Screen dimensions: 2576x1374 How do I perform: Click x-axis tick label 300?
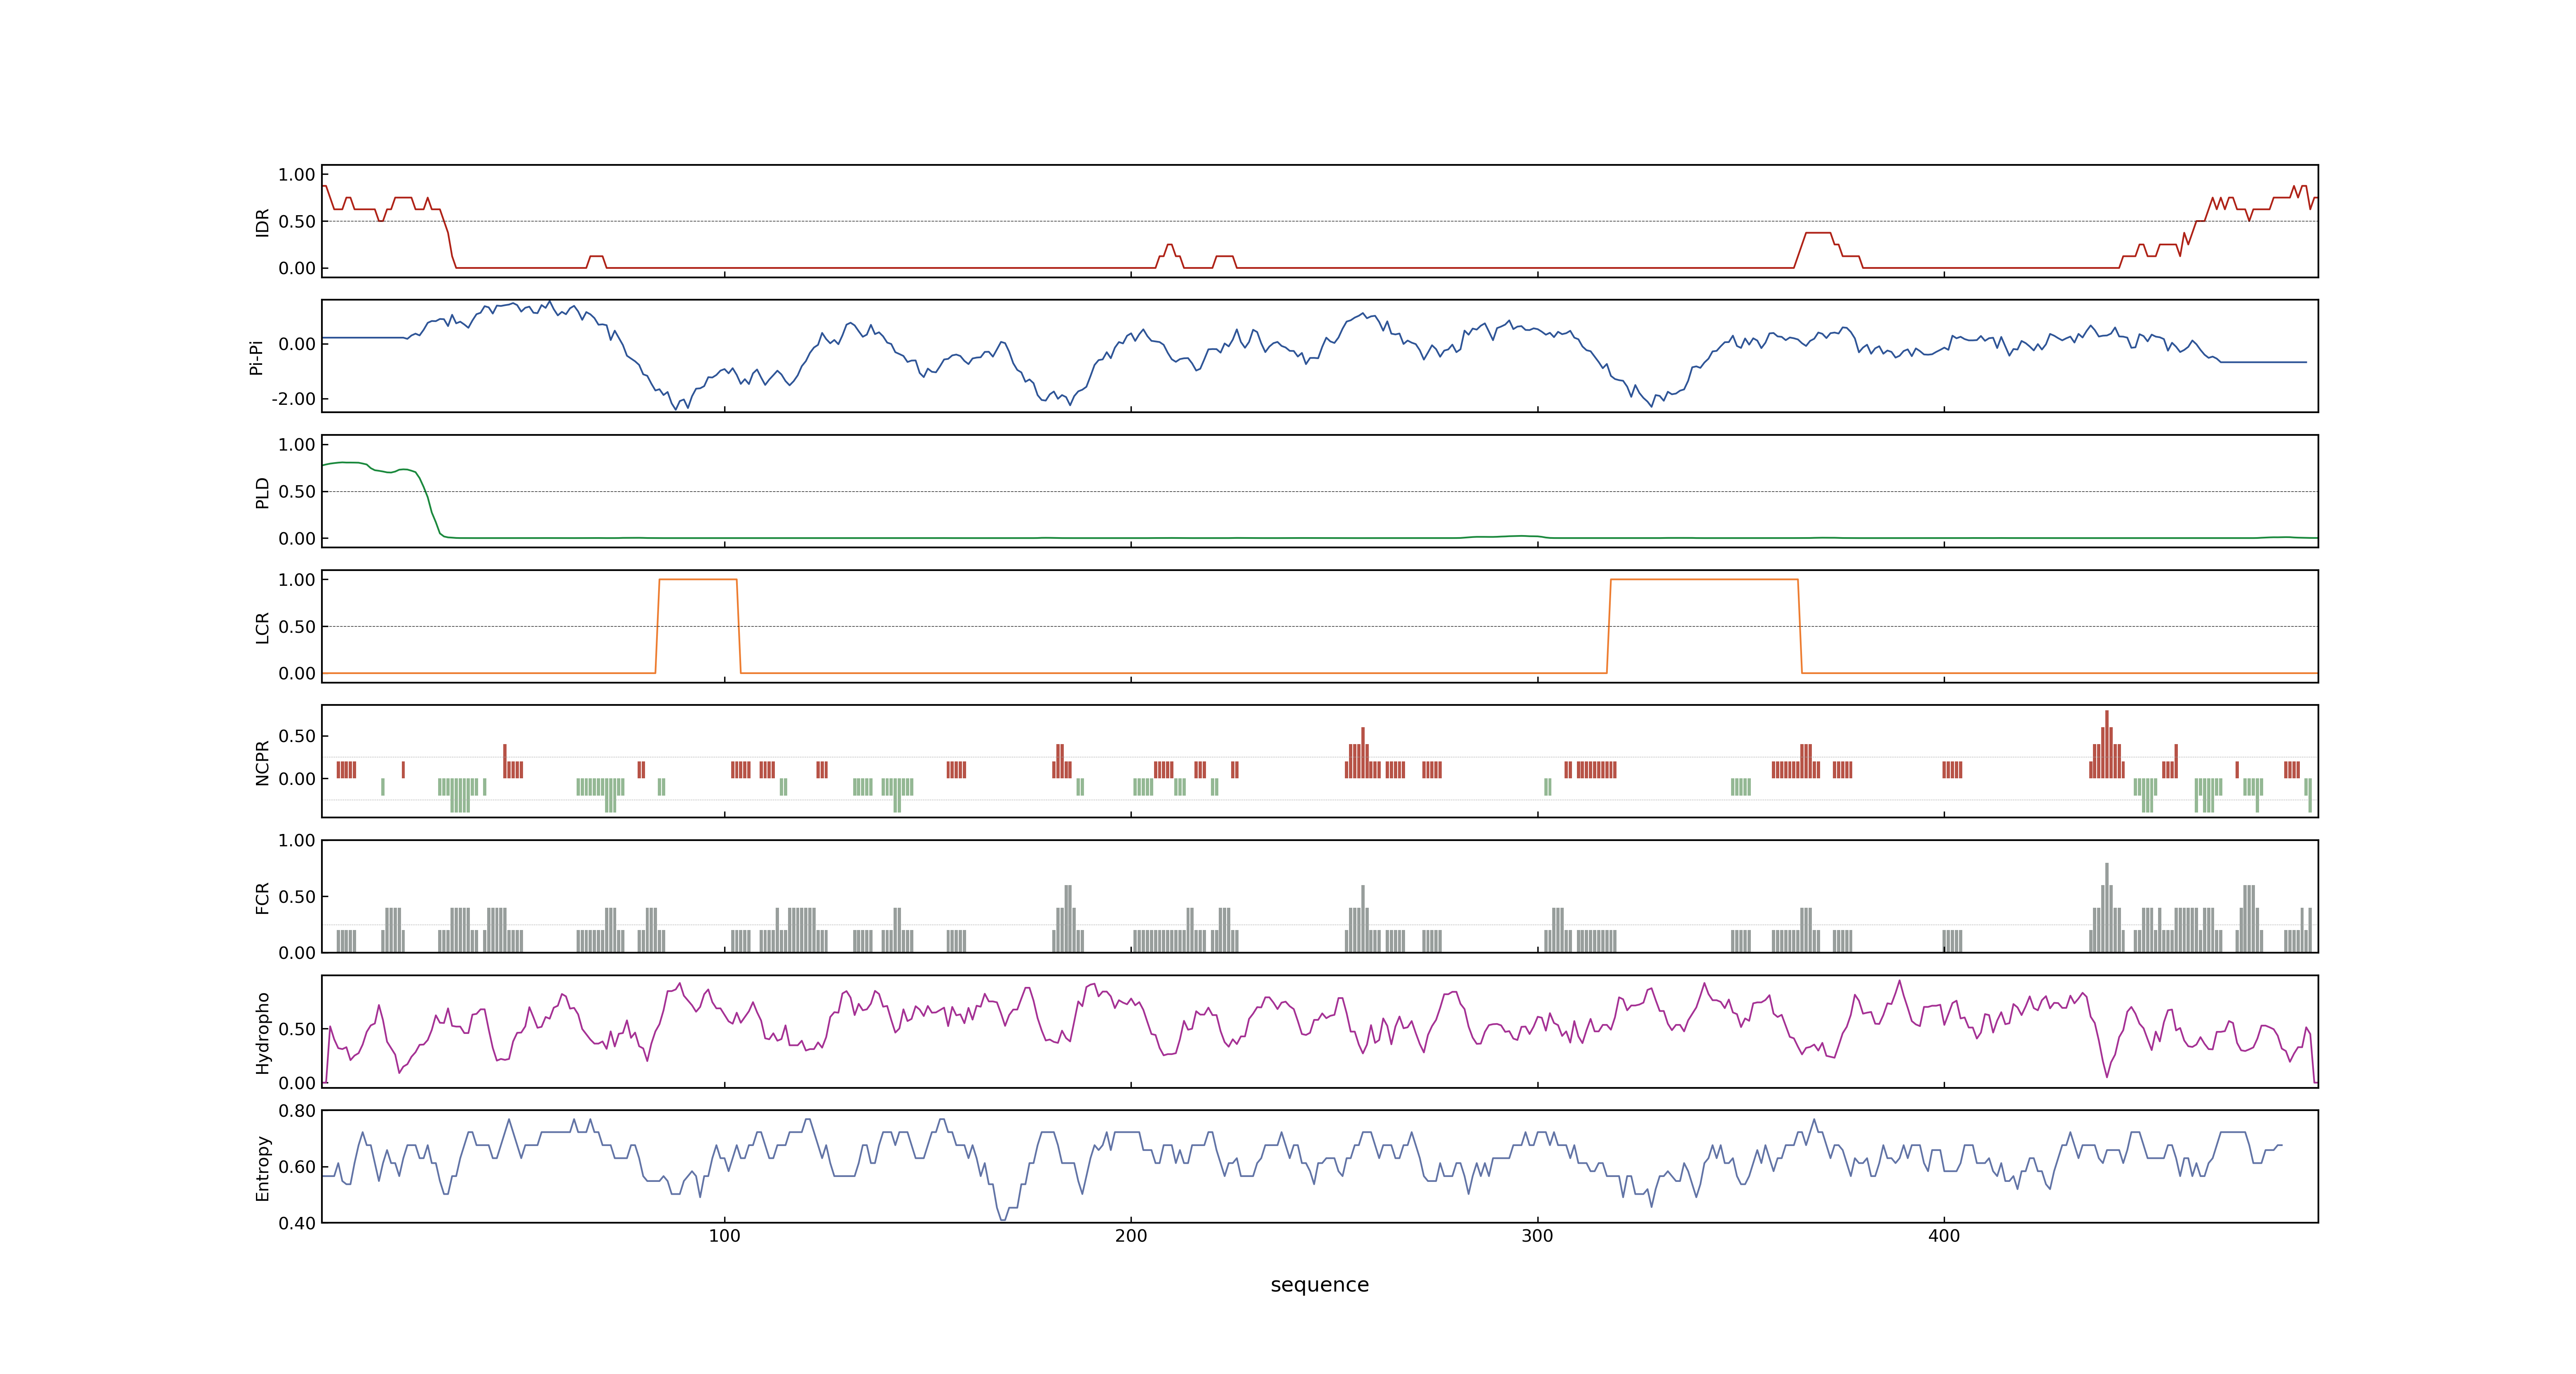[x=1537, y=1236]
